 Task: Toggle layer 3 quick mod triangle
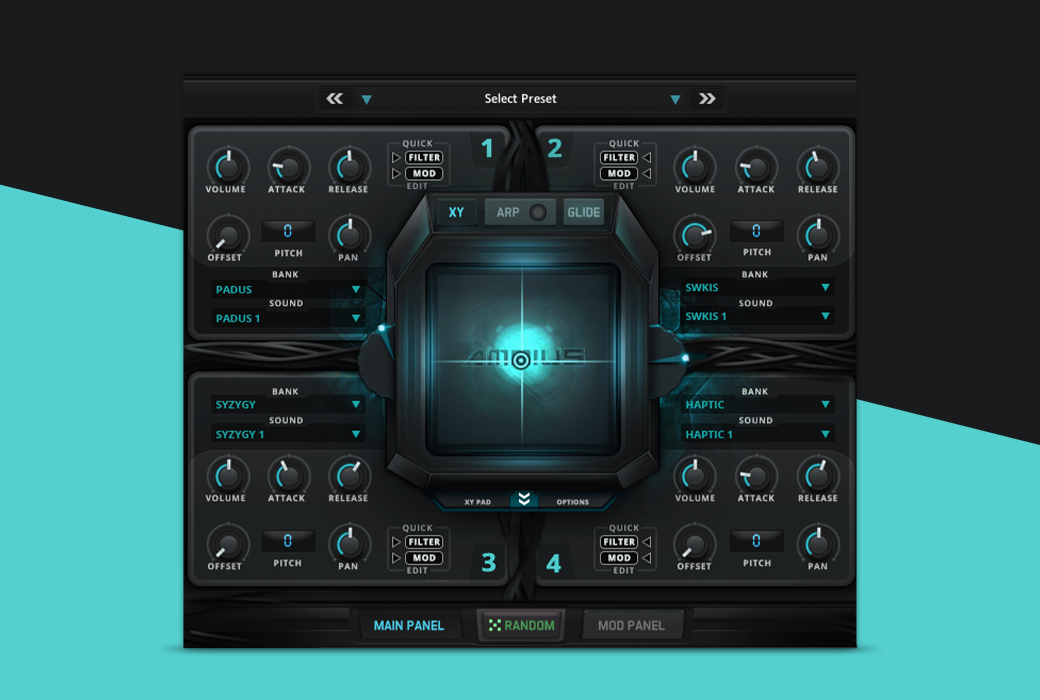(397, 558)
